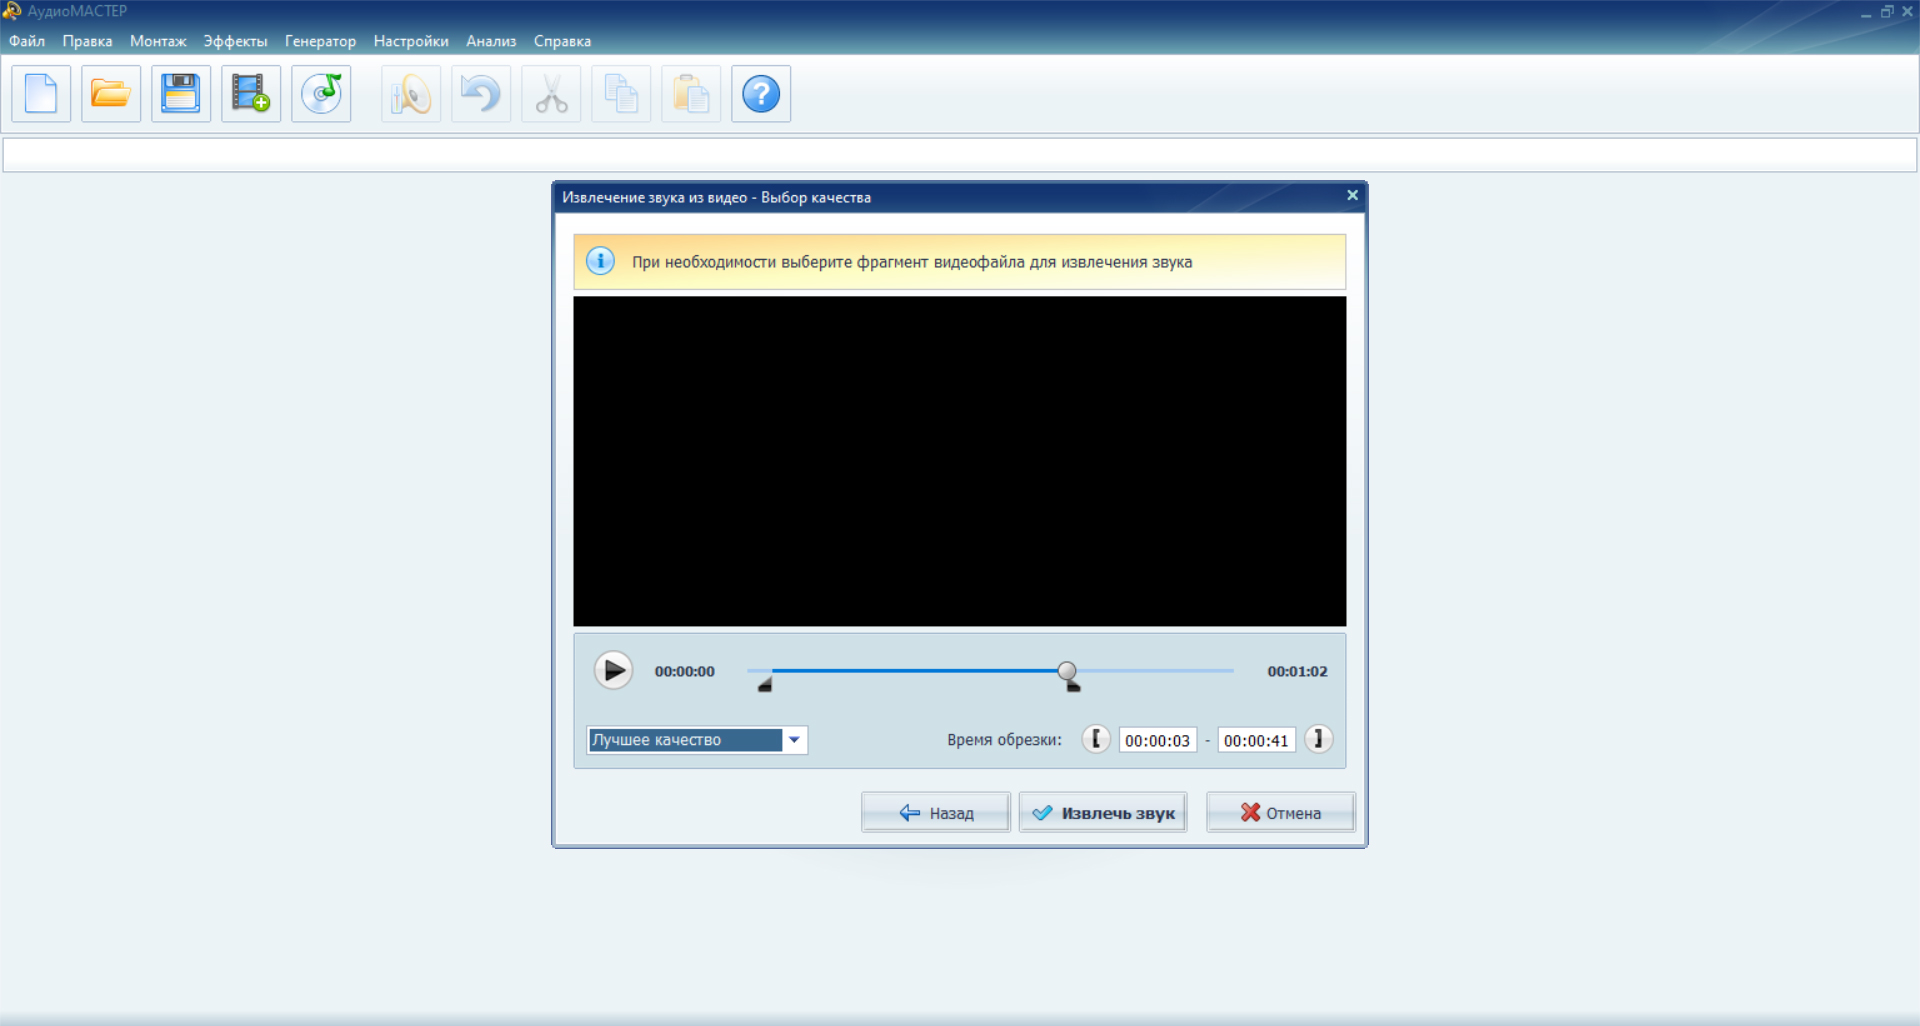Image resolution: width=1920 pixels, height=1026 pixels.
Task: Open the Настройки menu
Action: [411, 41]
